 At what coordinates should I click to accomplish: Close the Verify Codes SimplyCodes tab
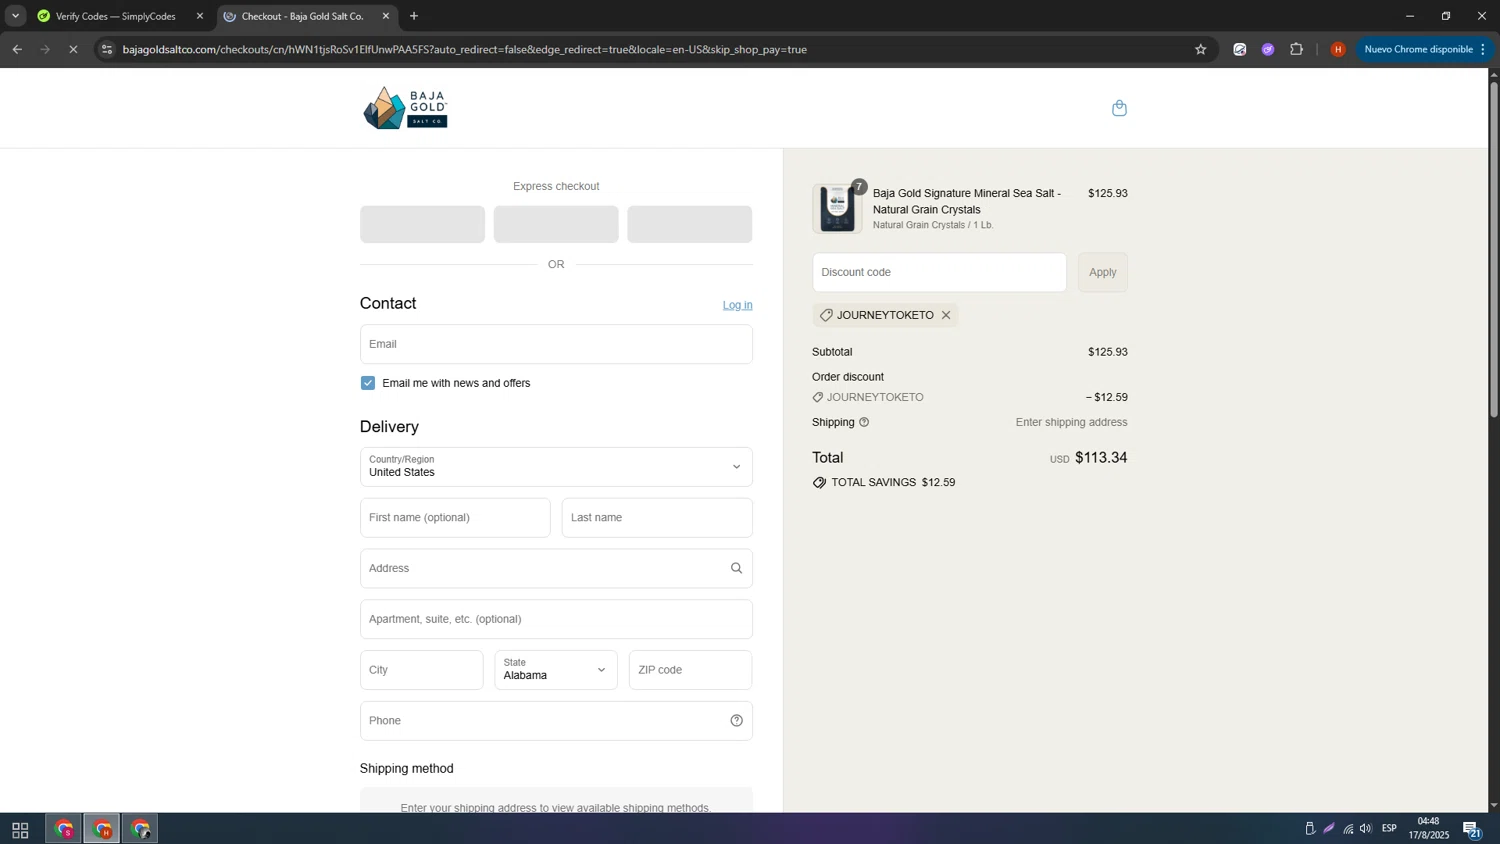200,16
